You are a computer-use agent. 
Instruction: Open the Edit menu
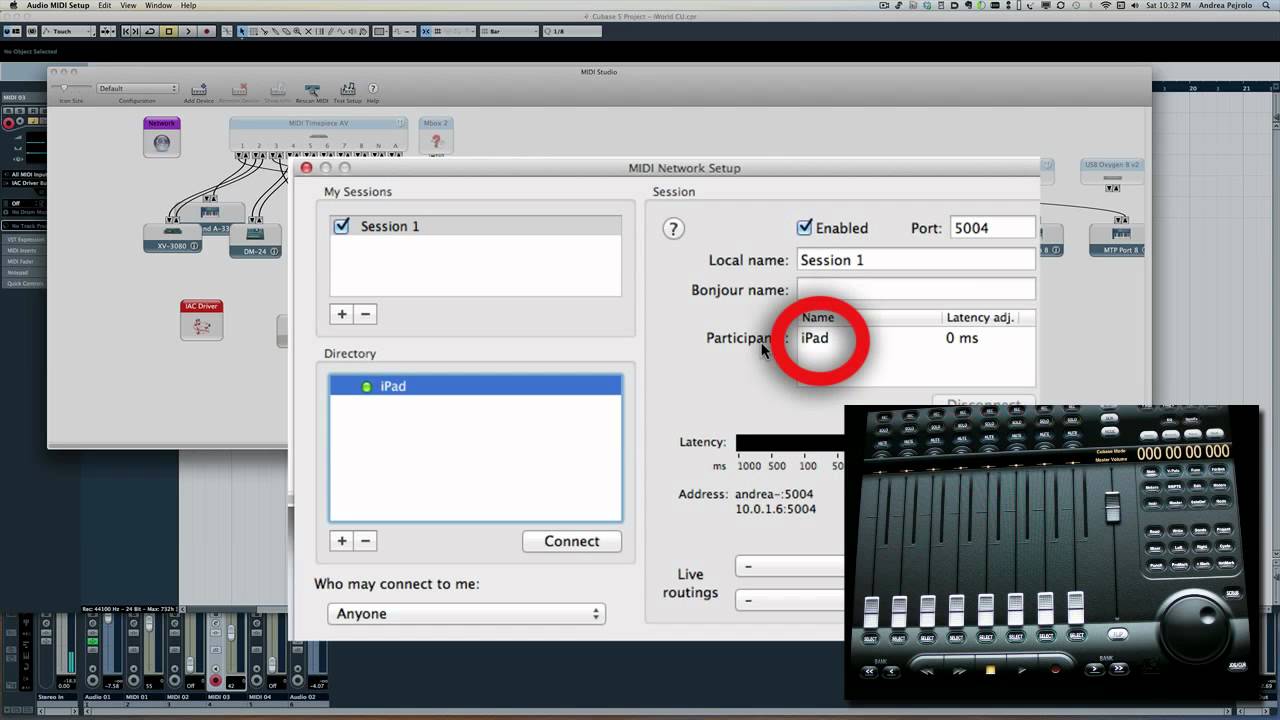click(104, 6)
